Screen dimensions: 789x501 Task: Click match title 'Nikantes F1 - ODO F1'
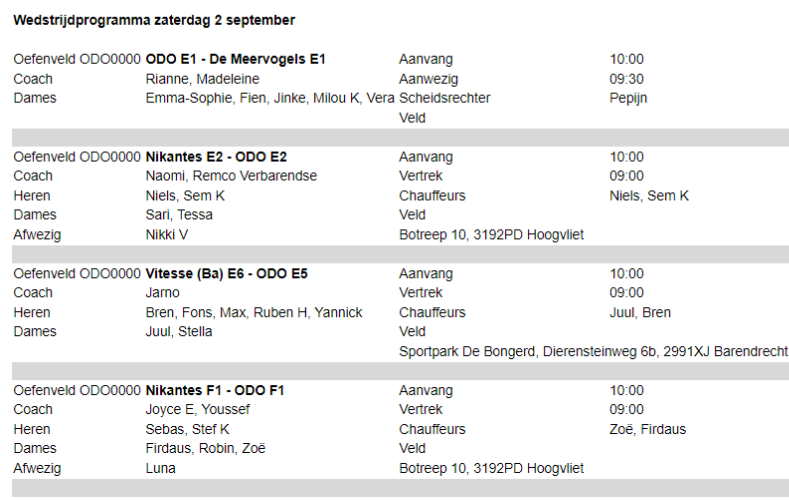(215, 391)
